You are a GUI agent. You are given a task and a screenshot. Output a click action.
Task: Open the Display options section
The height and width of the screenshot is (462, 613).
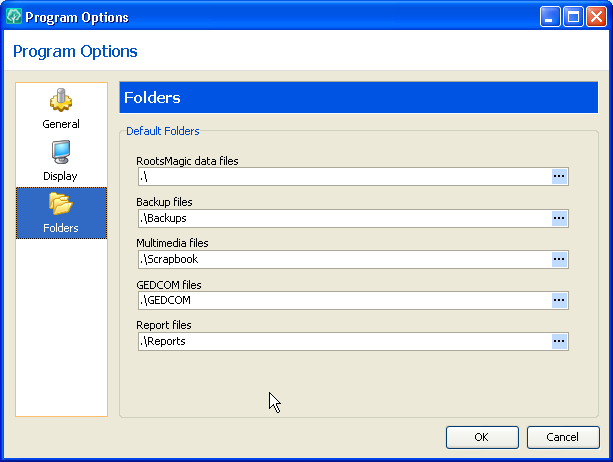61,161
